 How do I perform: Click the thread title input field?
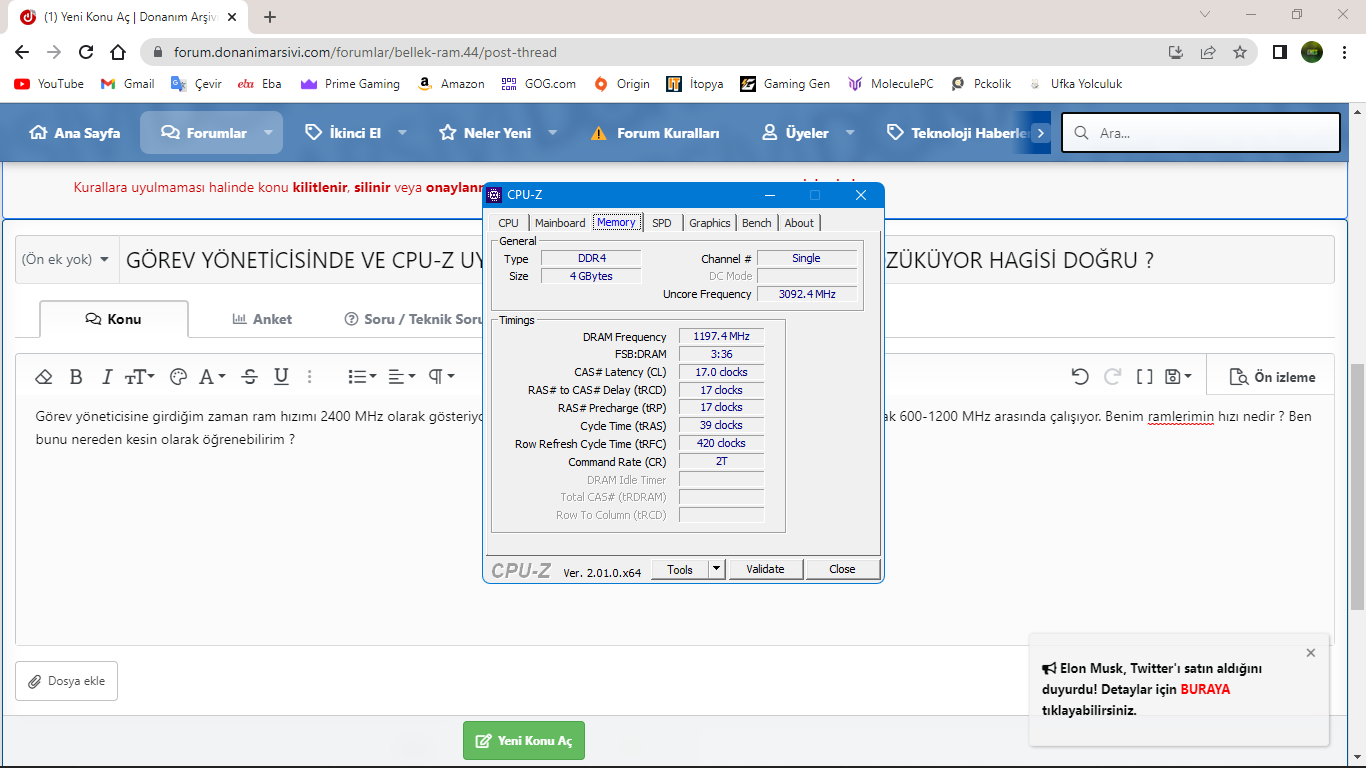click(x=726, y=260)
